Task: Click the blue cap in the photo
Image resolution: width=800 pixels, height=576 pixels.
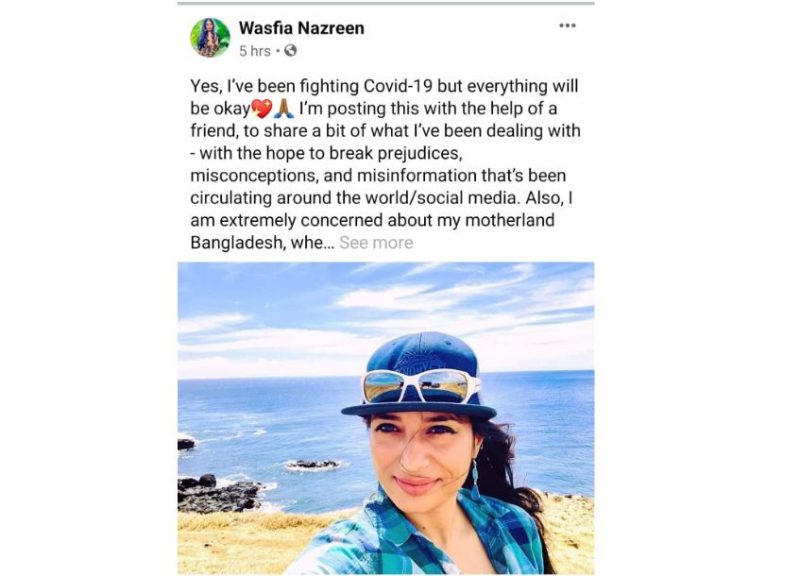Action: pos(419,374)
